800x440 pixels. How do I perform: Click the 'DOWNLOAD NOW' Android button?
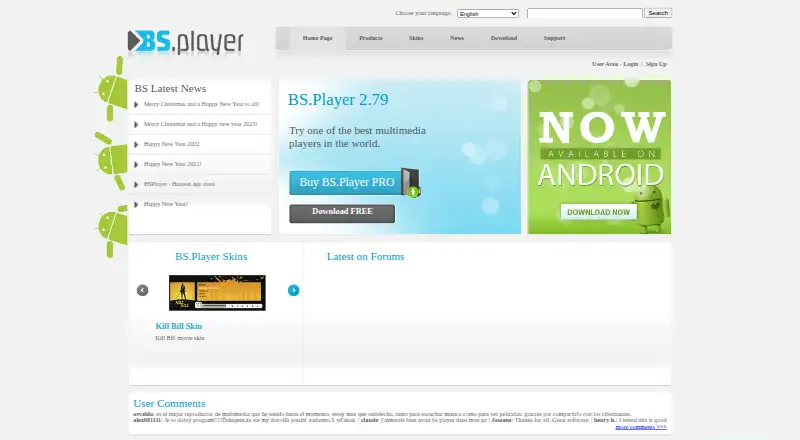[x=598, y=212]
